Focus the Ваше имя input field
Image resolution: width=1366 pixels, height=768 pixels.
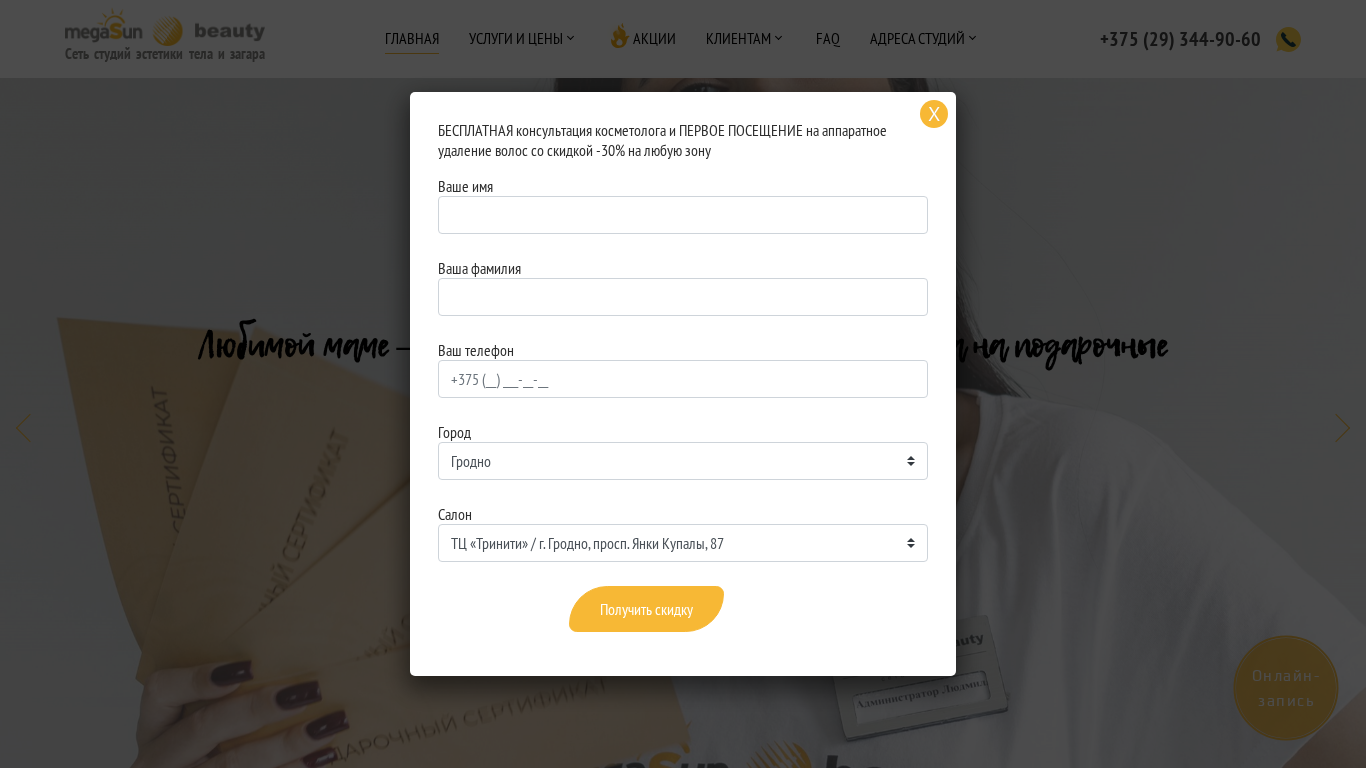click(683, 215)
